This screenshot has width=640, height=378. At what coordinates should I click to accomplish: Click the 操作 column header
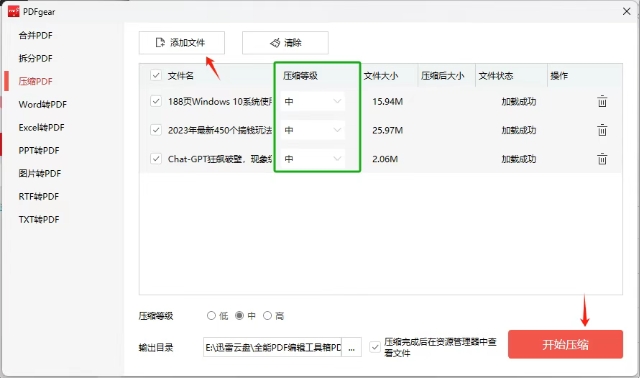tap(559, 76)
